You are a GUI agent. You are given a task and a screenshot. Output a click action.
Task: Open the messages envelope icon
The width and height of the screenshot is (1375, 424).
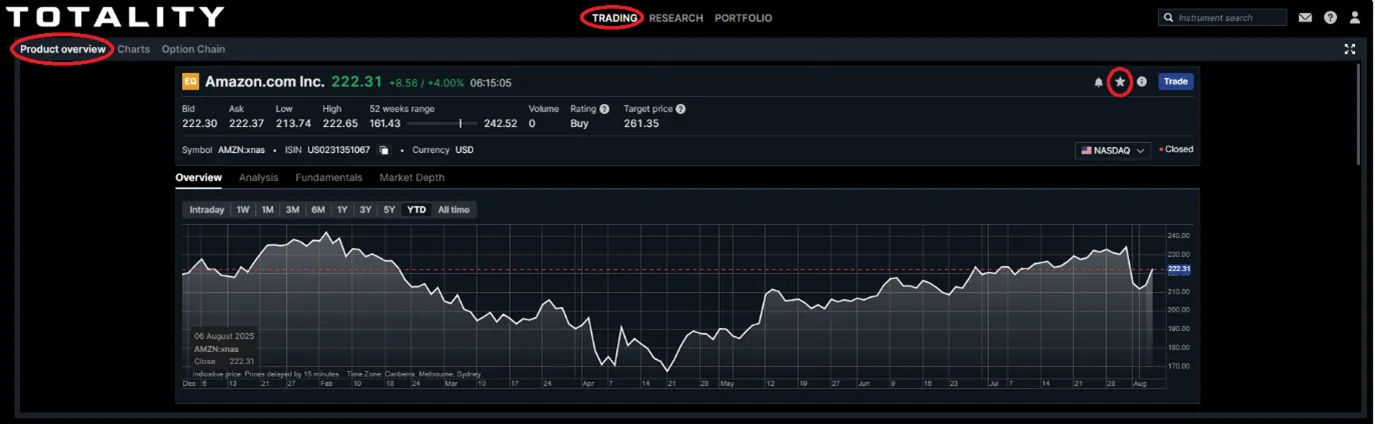pyautogui.click(x=1305, y=18)
